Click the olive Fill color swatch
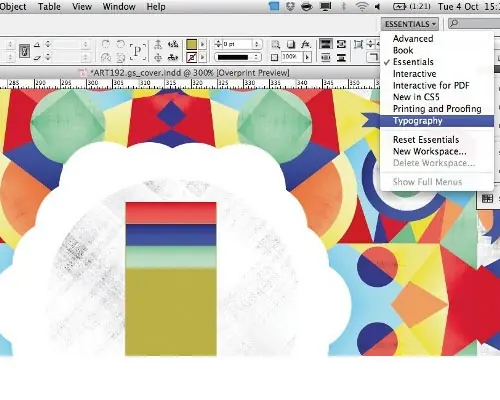The width and height of the screenshot is (500, 400). 191,44
